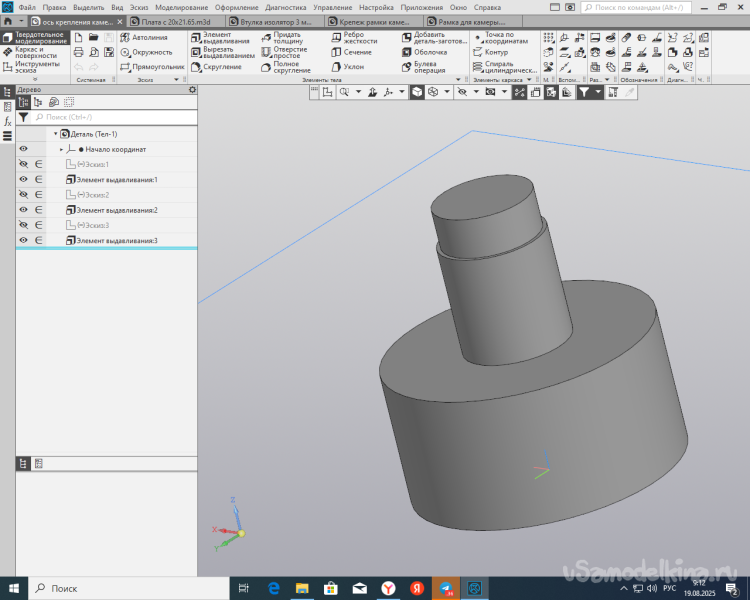The height and width of the screenshot is (600, 750).
Task: Select Элемент выдавливания:3 in the tree
Action: pos(117,241)
